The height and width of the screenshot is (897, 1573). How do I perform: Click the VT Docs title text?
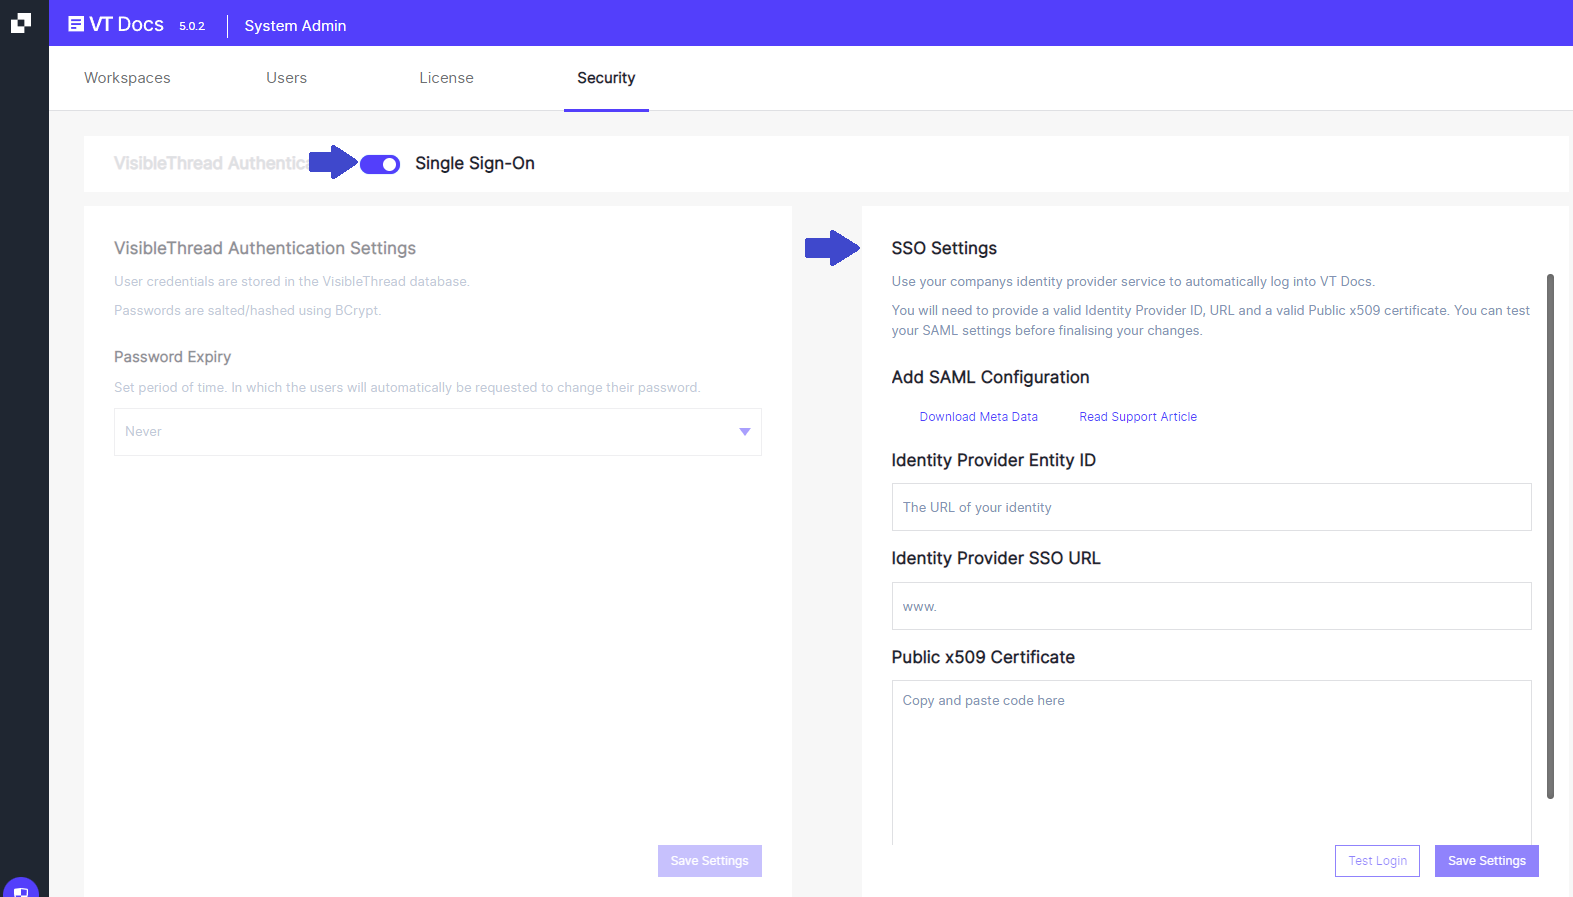[126, 24]
